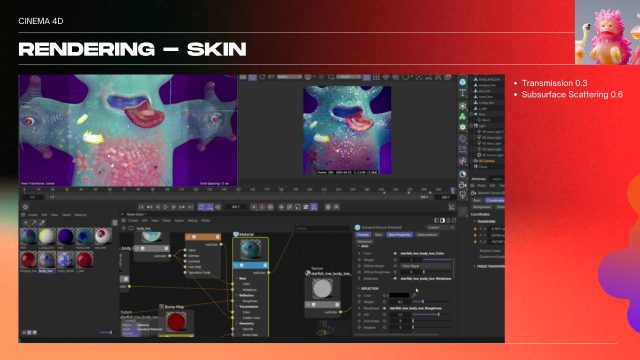Toggle keyframe dot for P.Y coordinate

pos(475,235)
